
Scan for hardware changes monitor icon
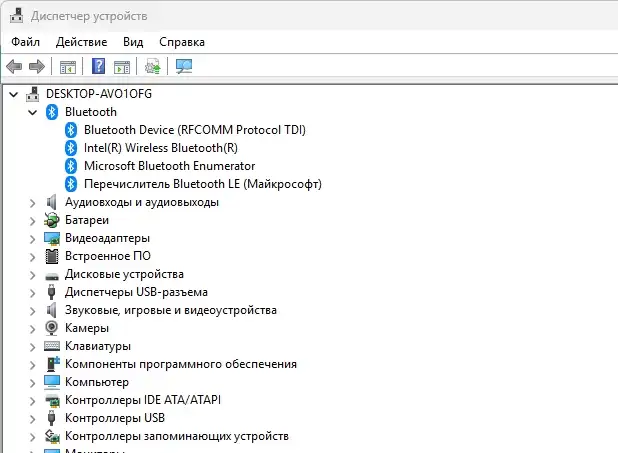pyautogui.click(x=184, y=66)
